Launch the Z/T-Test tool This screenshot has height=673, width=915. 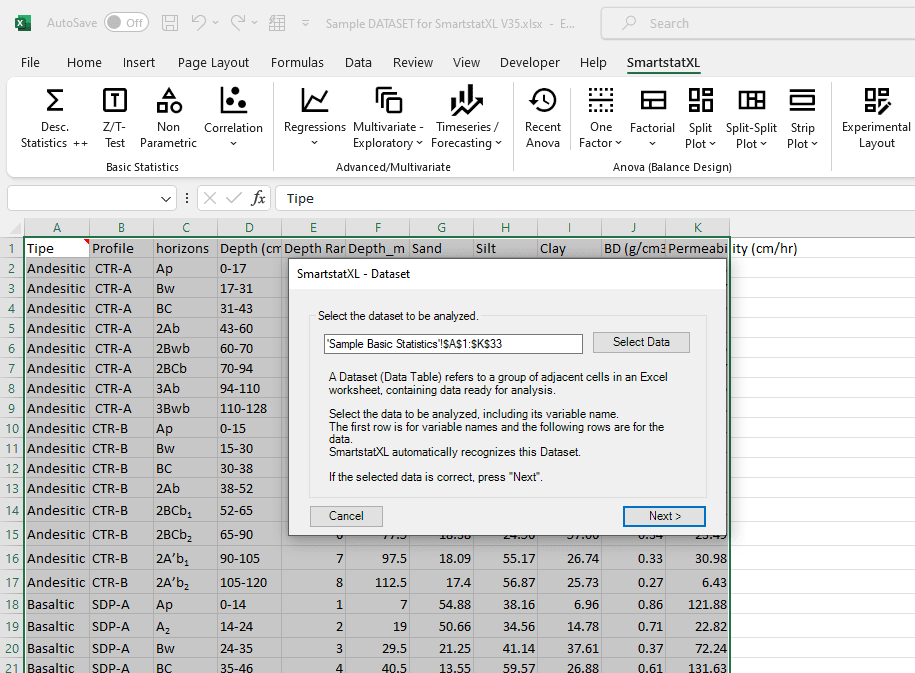click(x=115, y=118)
